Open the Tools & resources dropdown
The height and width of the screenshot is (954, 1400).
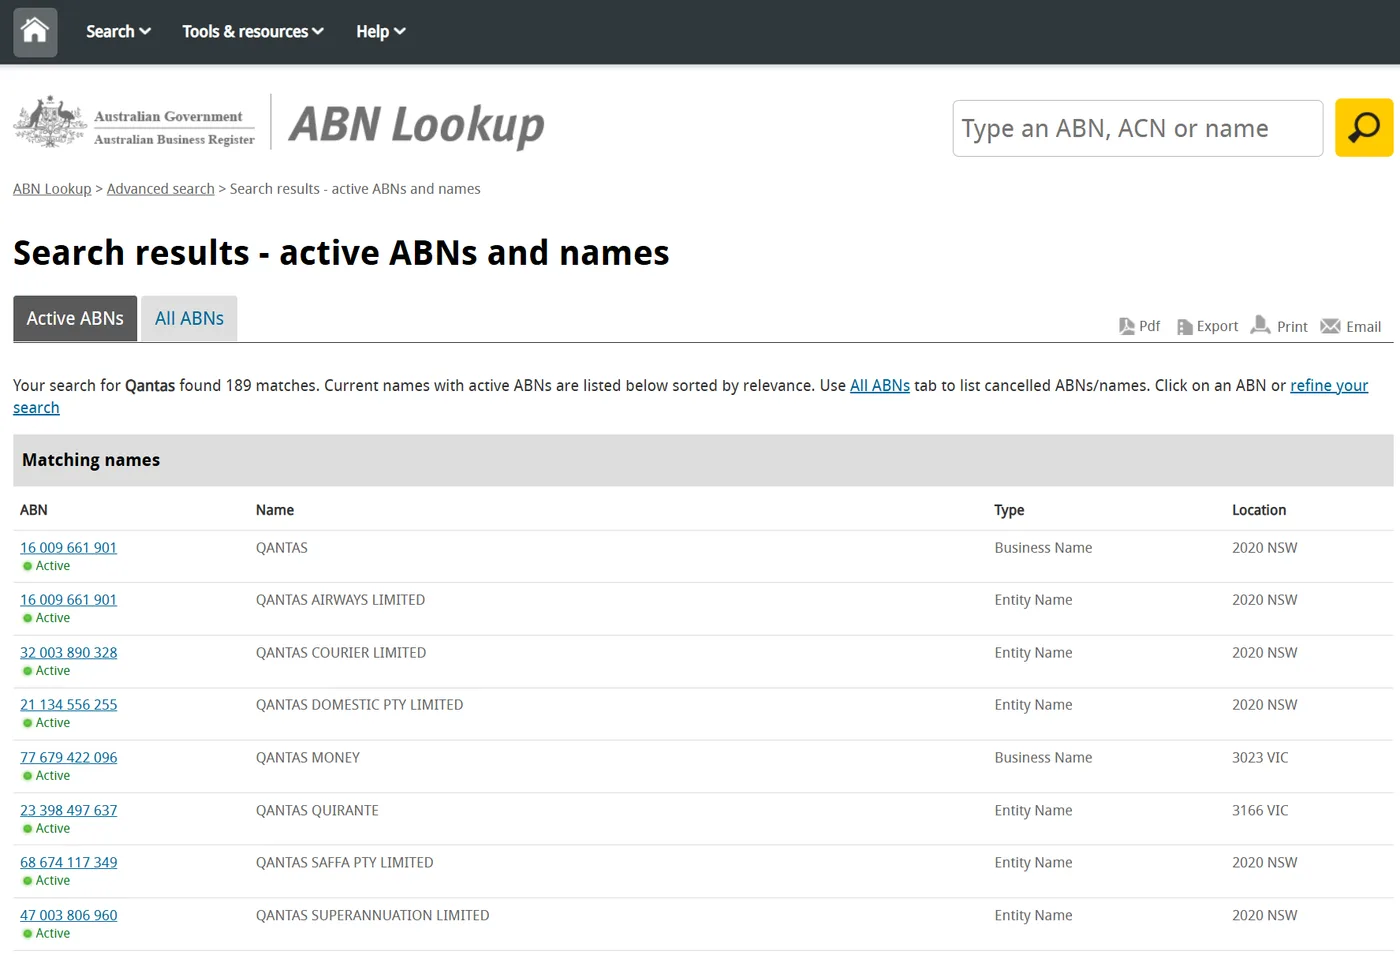point(253,32)
